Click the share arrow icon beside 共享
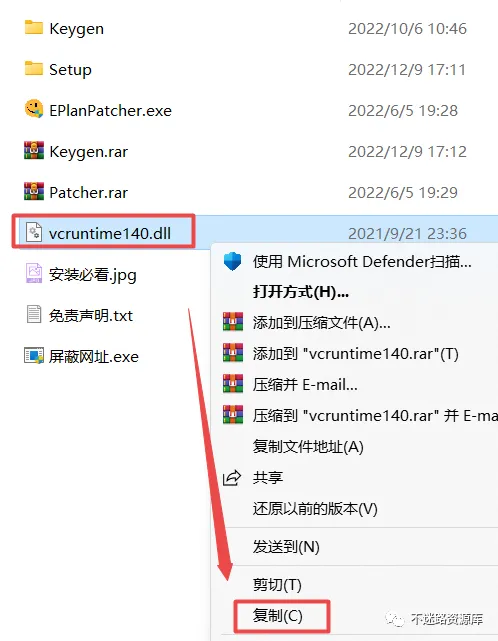498x641 pixels. [232, 477]
